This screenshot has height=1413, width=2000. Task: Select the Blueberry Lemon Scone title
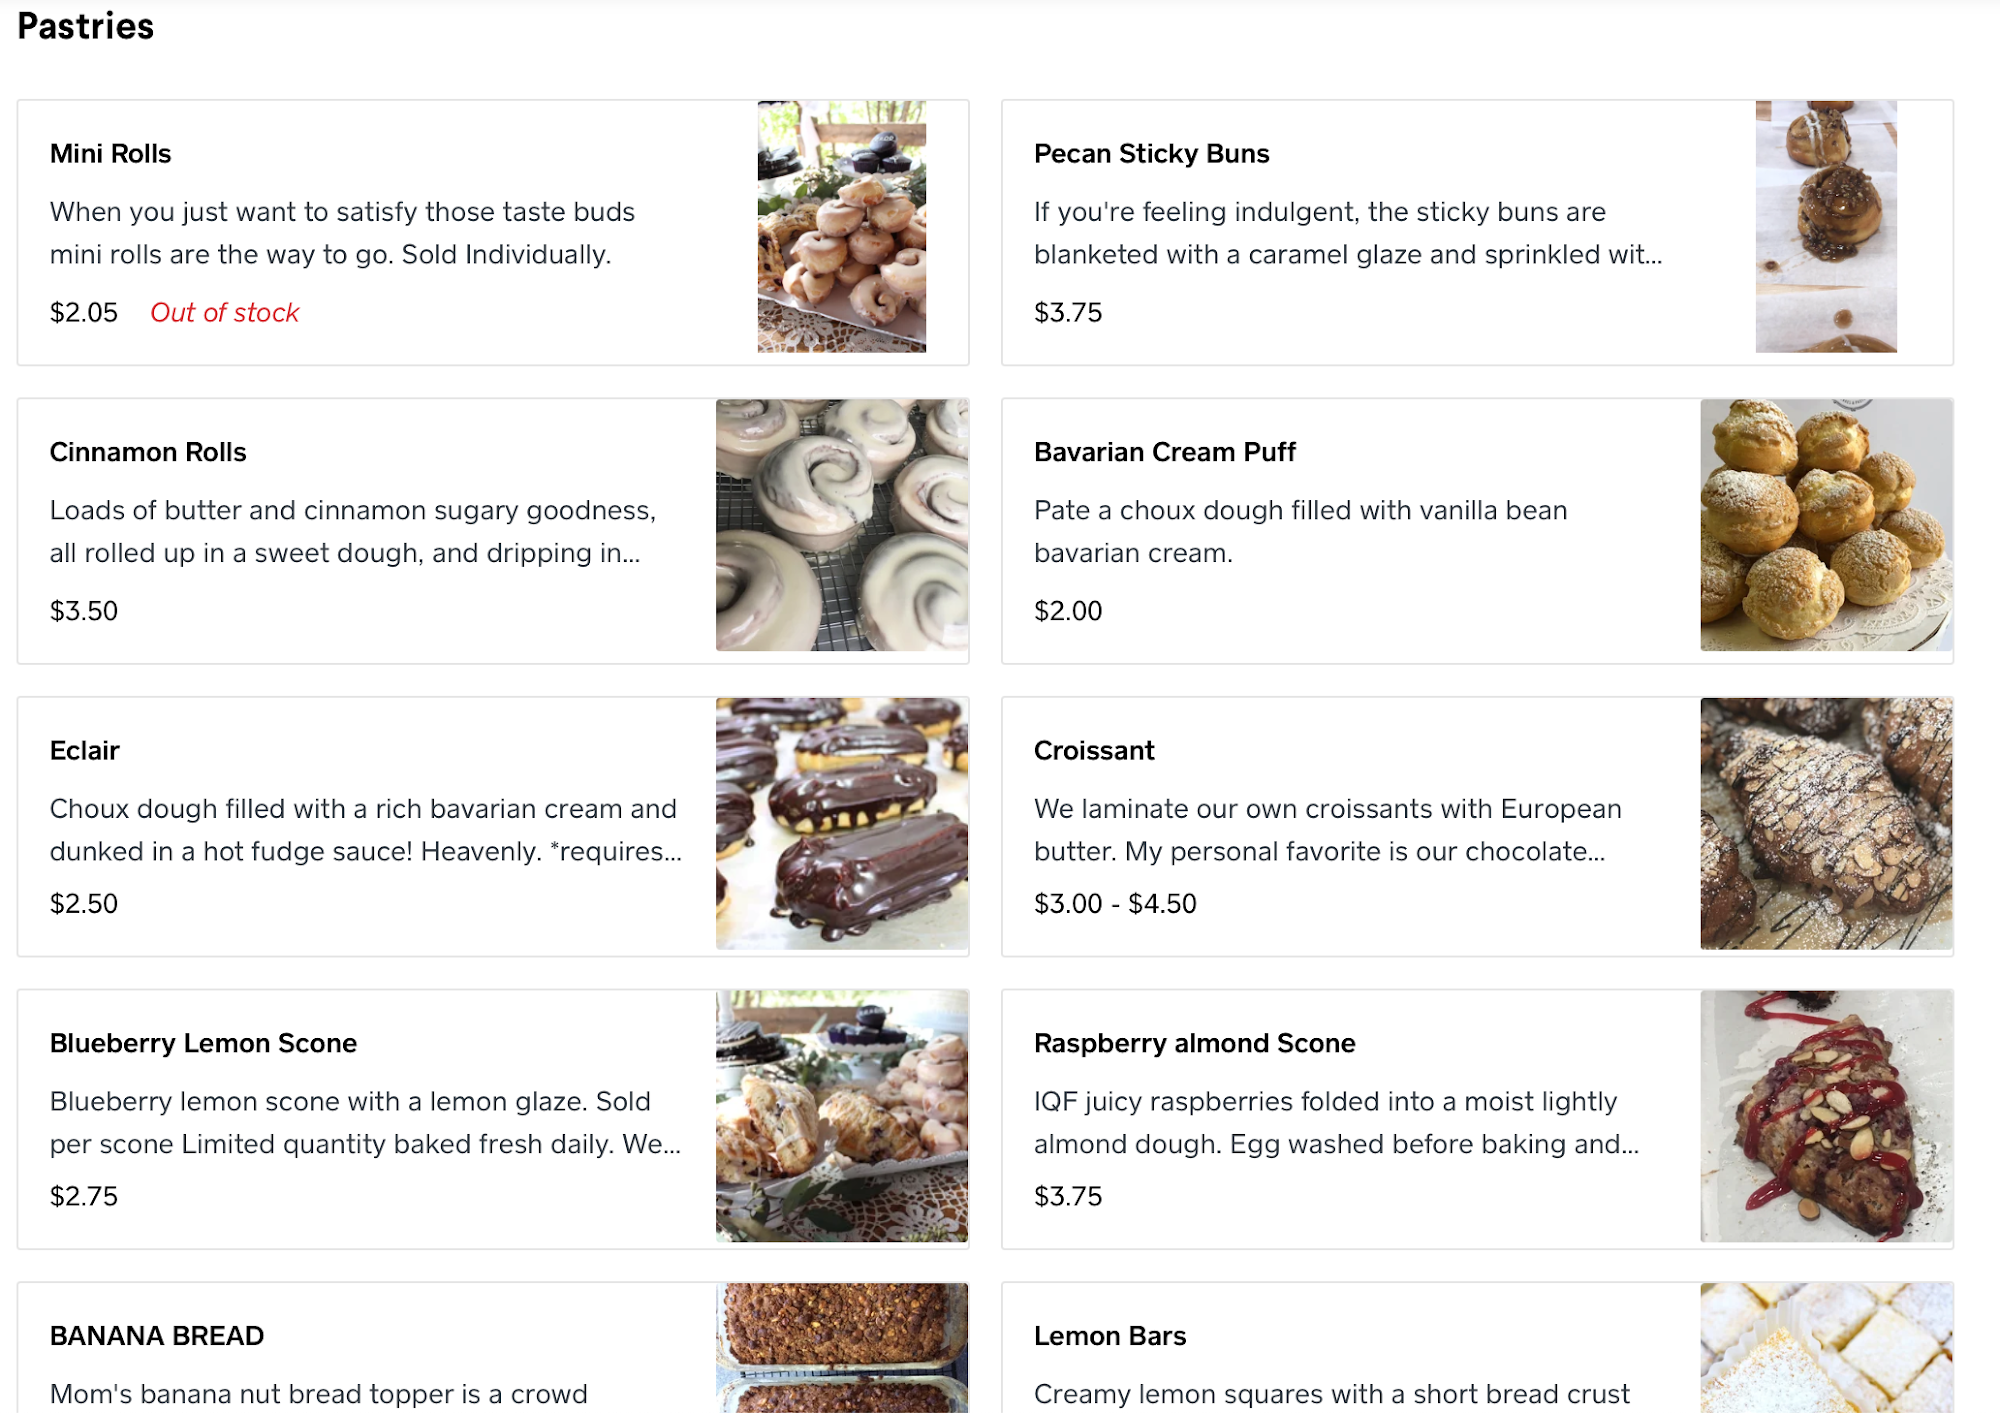coord(203,1043)
